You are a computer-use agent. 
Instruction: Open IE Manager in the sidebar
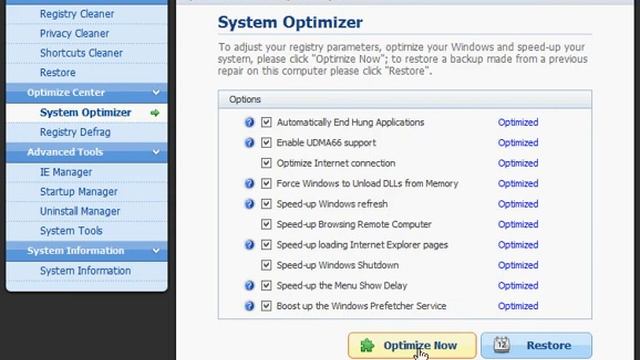tap(66, 172)
